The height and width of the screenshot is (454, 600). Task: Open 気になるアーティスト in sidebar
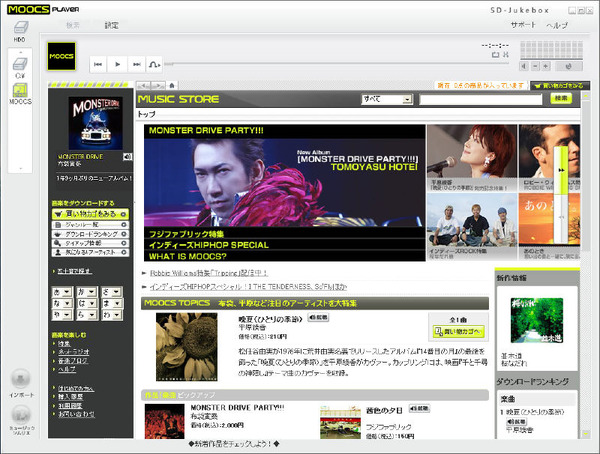[90, 252]
